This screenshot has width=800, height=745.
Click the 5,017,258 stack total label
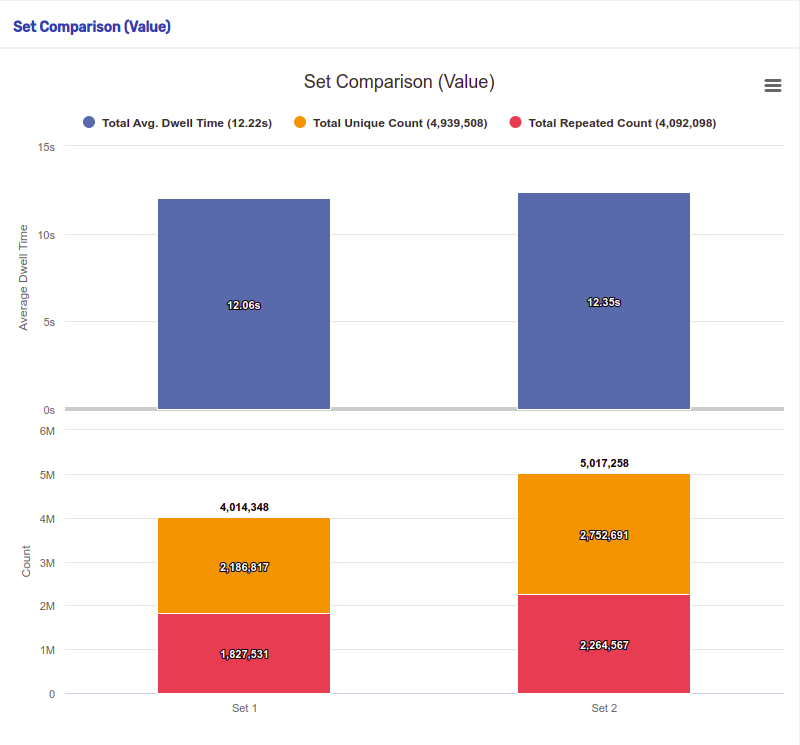tap(604, 463)
